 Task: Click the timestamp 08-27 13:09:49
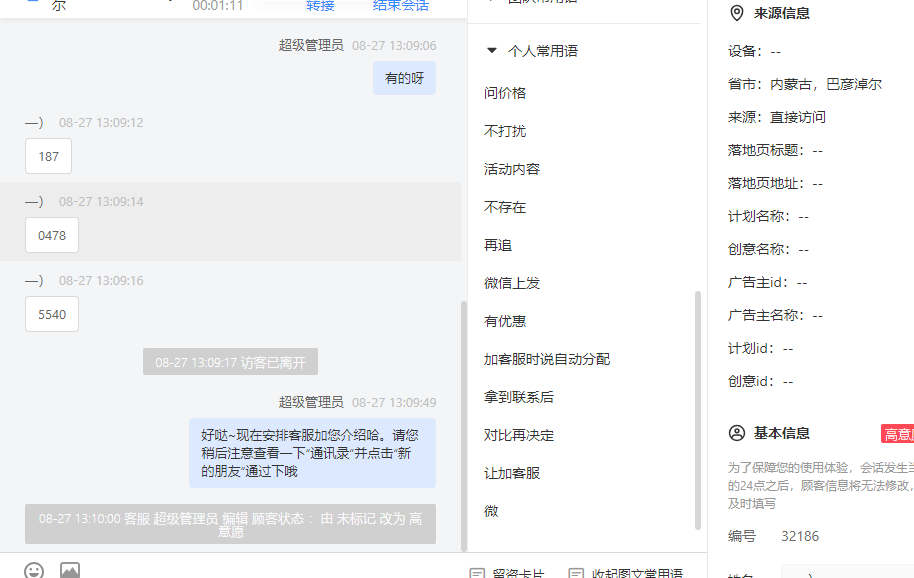(x=394, y=402)
